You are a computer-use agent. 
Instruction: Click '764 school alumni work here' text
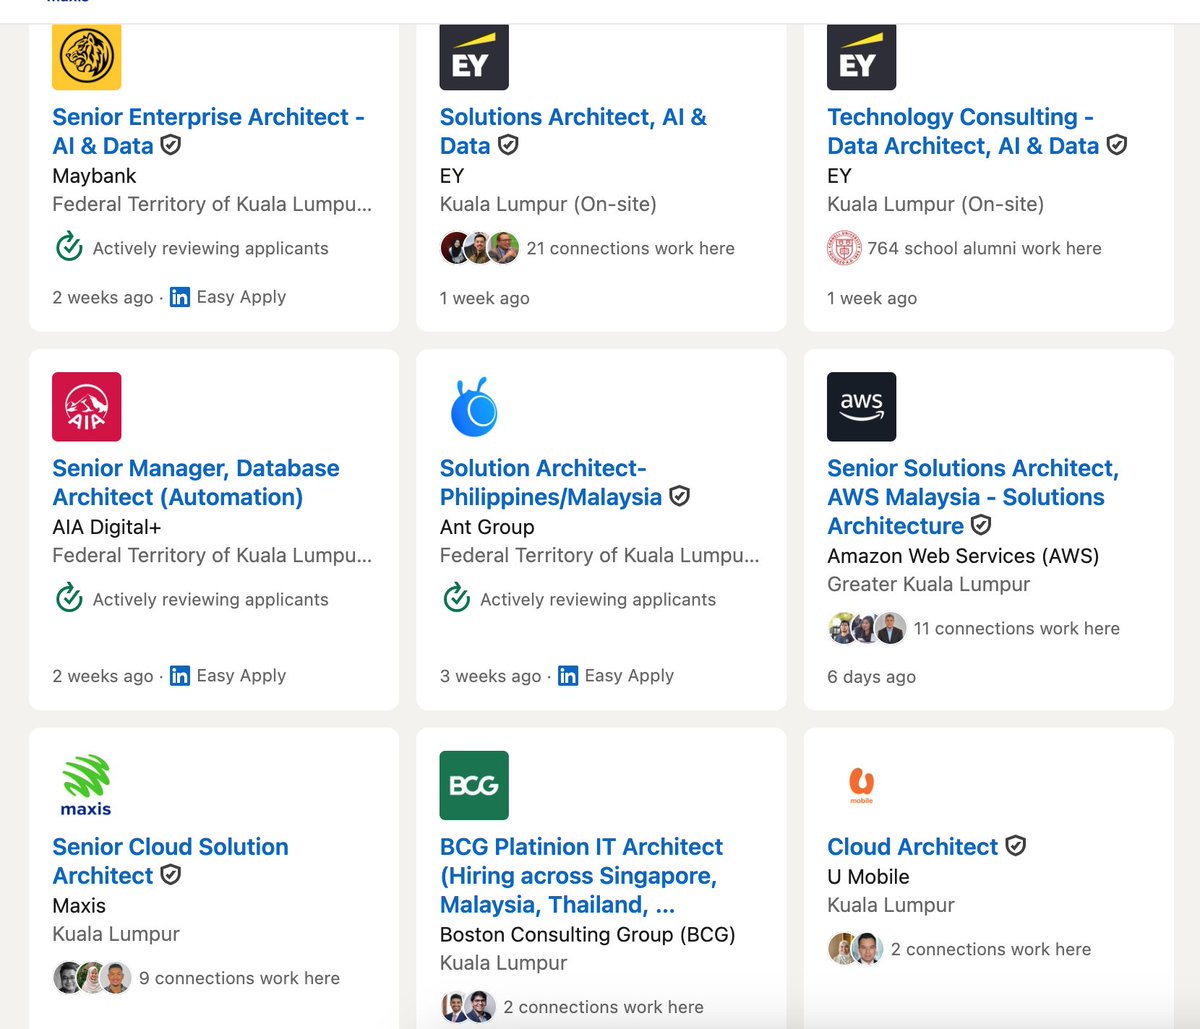(984, 248)
